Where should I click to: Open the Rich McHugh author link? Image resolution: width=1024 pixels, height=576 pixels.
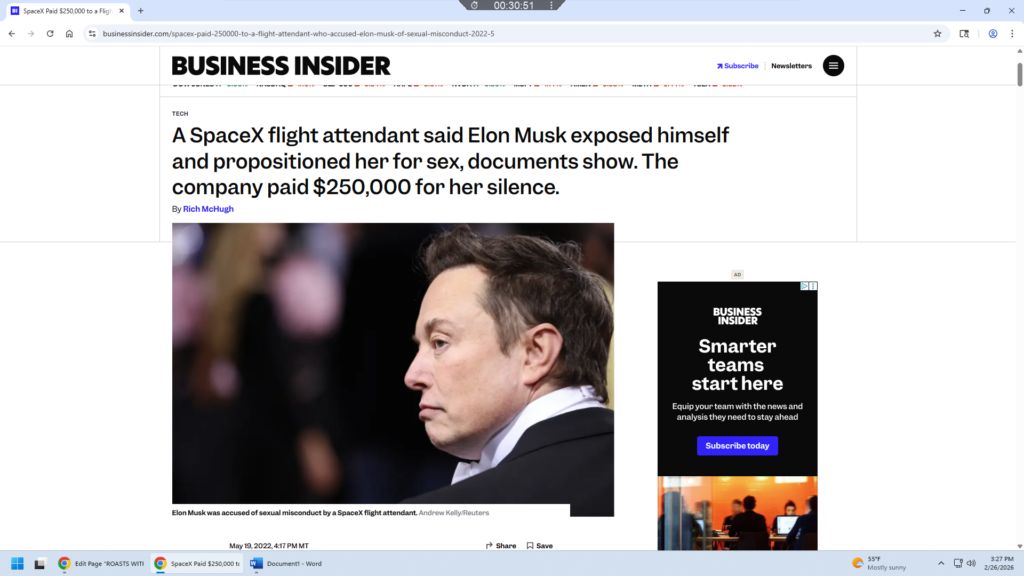pos(208,209)
